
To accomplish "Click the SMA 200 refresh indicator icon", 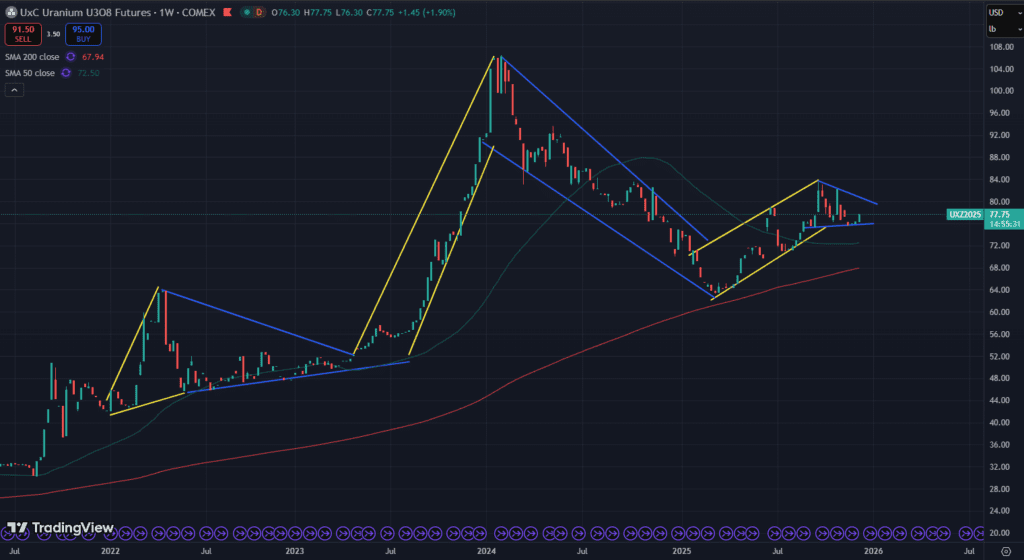I will click(71, 57).
